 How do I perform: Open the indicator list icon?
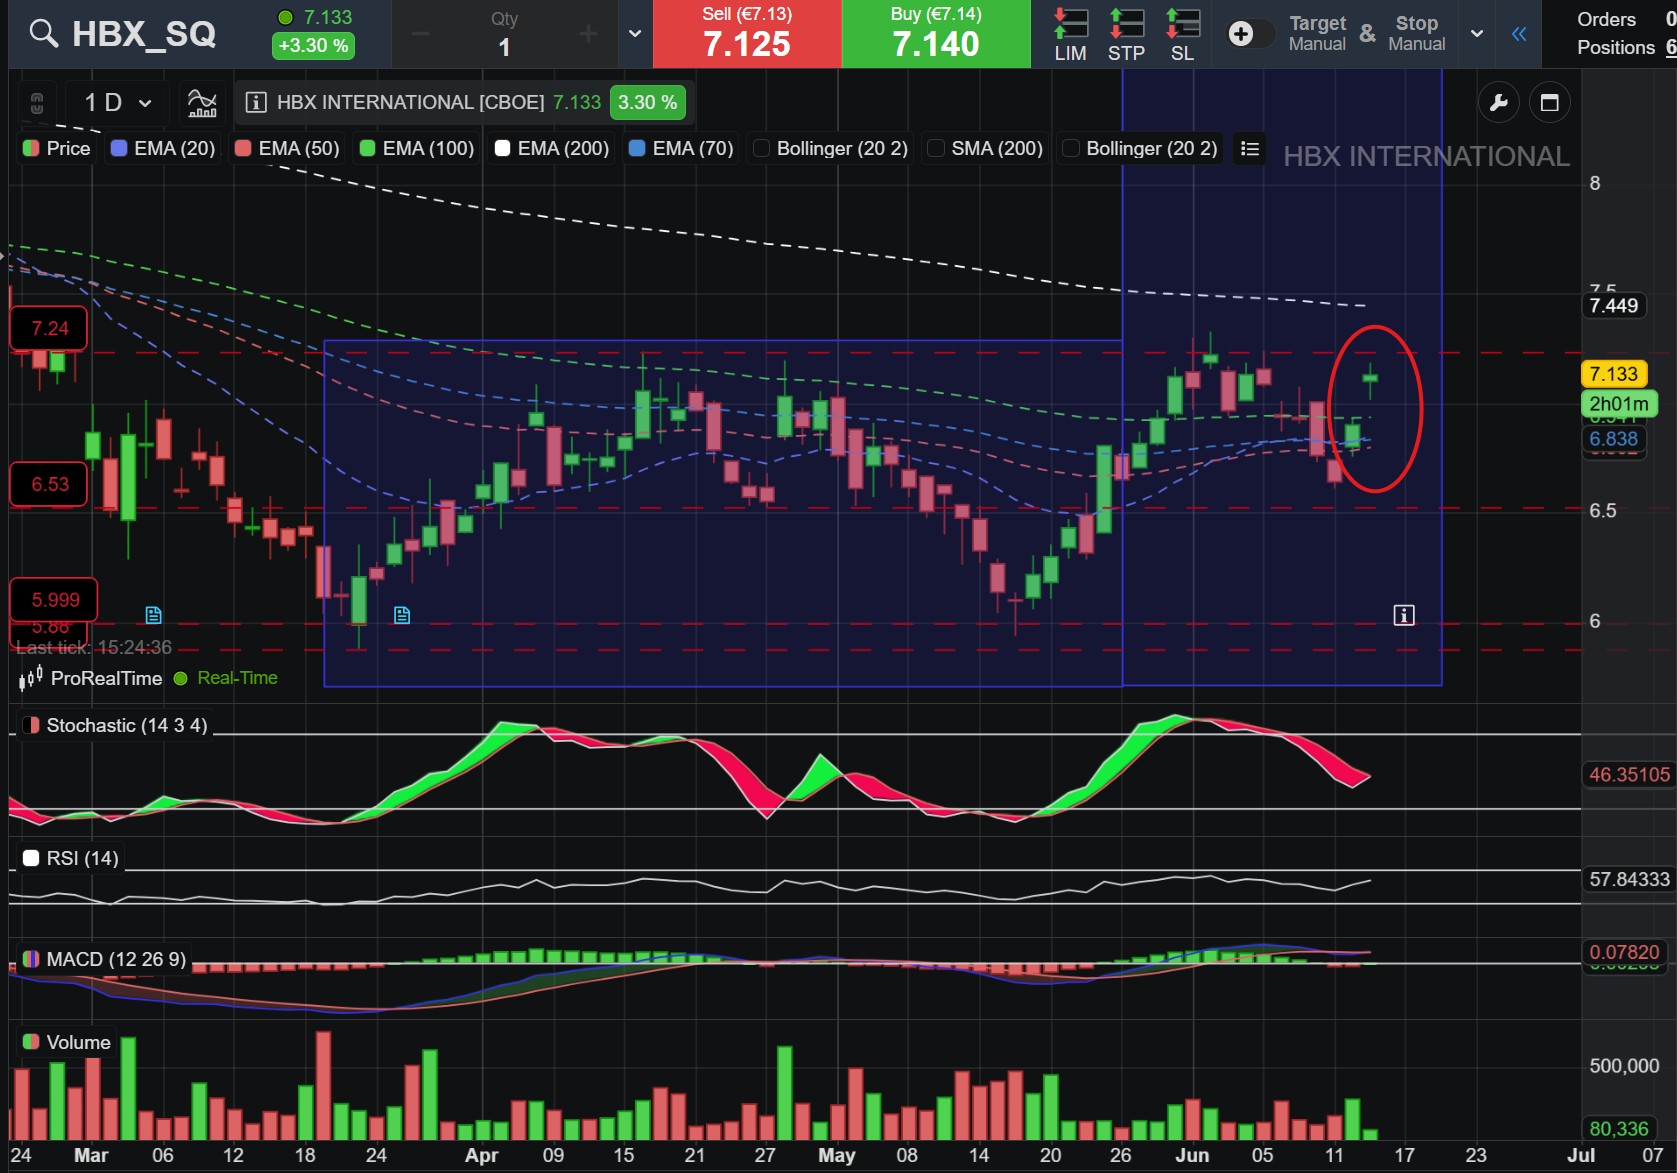[1249, 148]
